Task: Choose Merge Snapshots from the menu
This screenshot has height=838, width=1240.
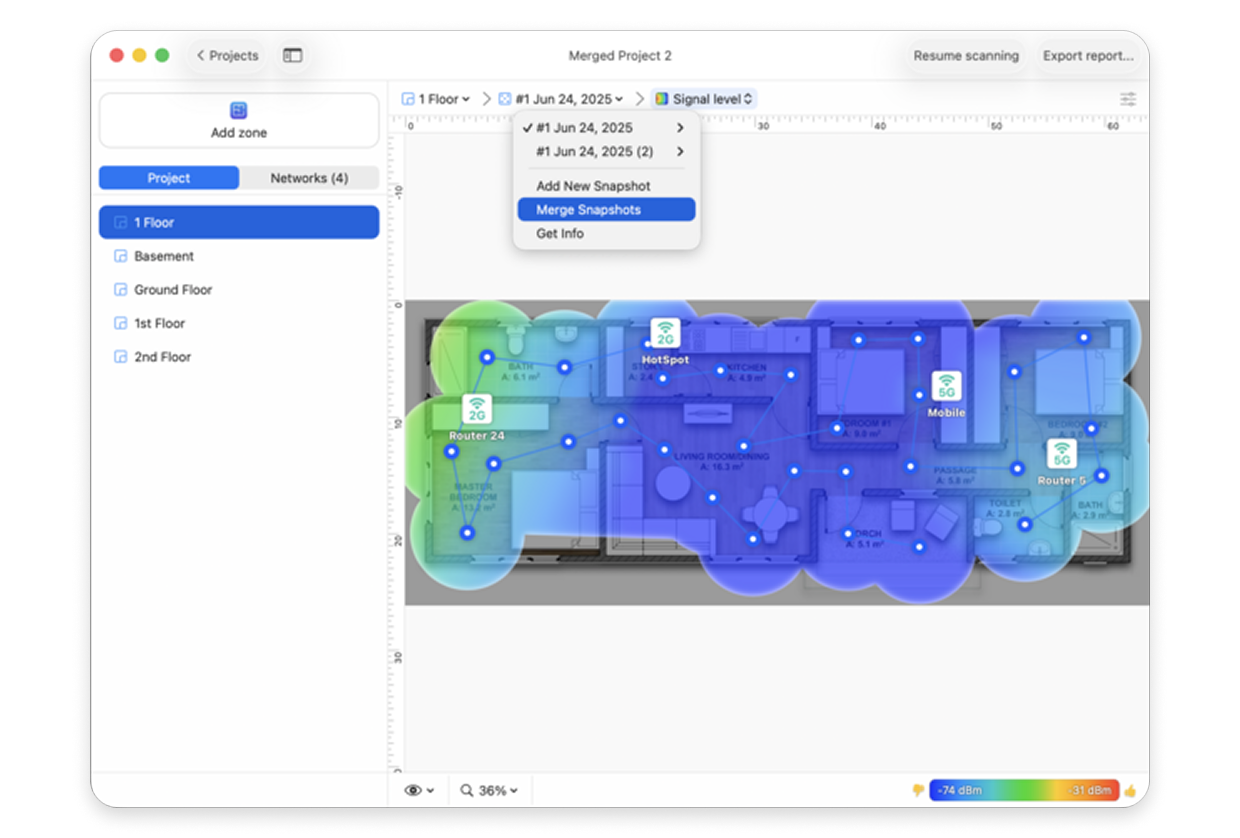Action: tap(606, 210)
